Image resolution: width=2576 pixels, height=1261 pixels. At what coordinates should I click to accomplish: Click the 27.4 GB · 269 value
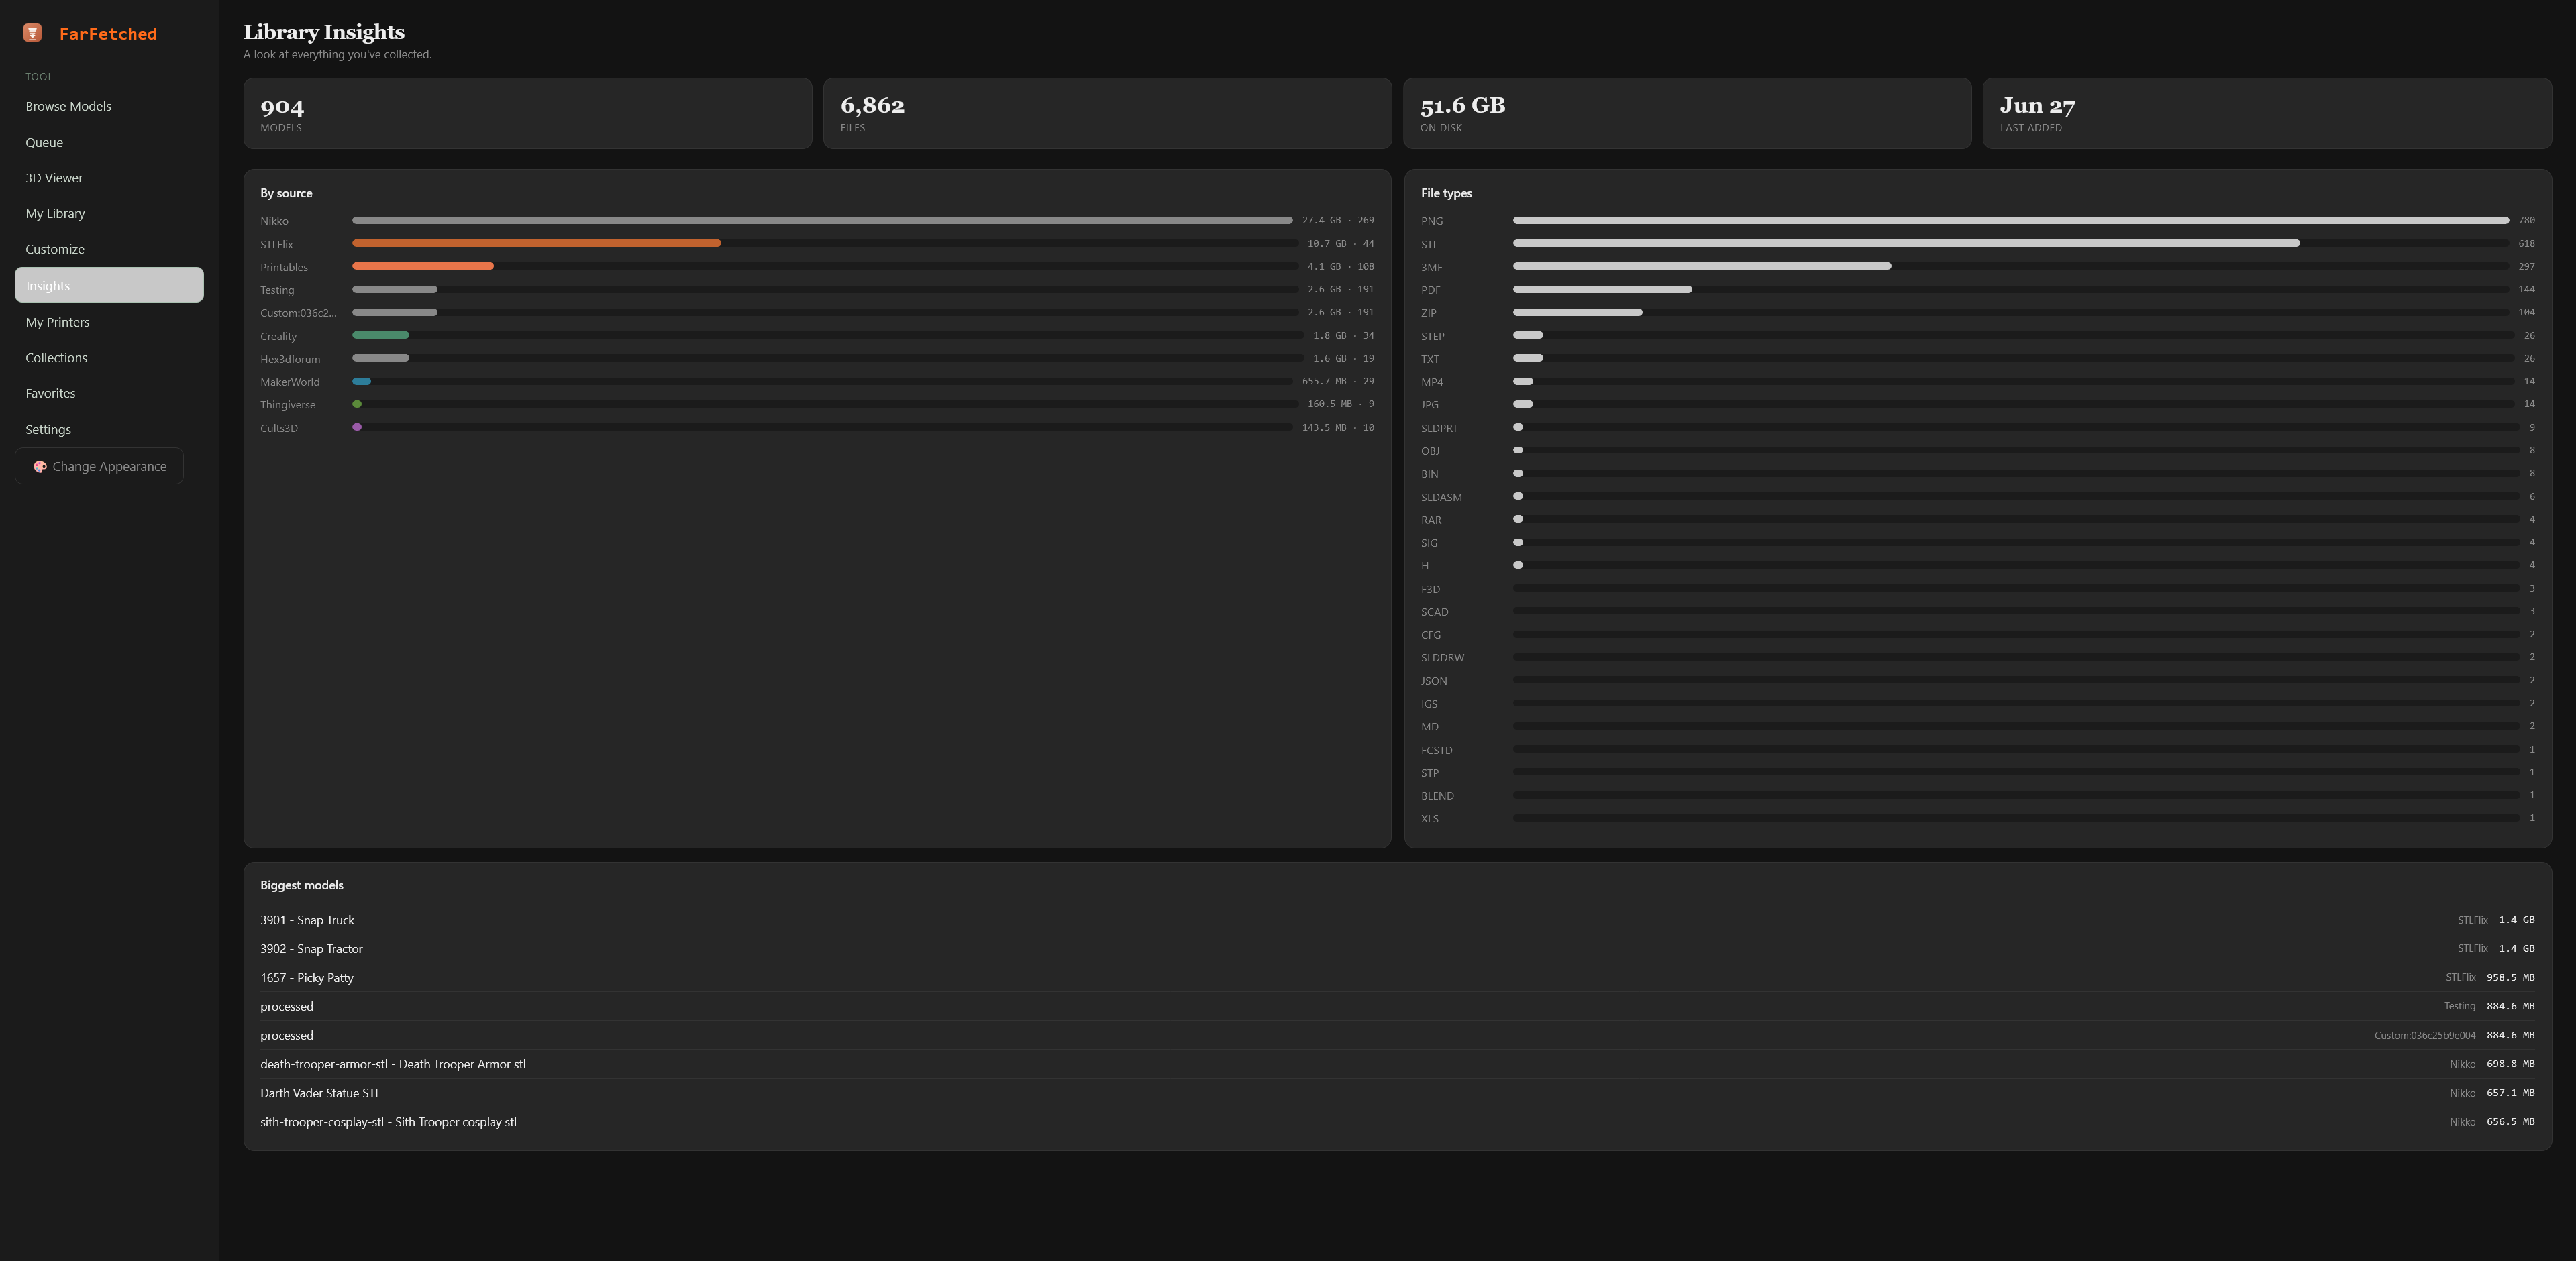(1338, 220)
